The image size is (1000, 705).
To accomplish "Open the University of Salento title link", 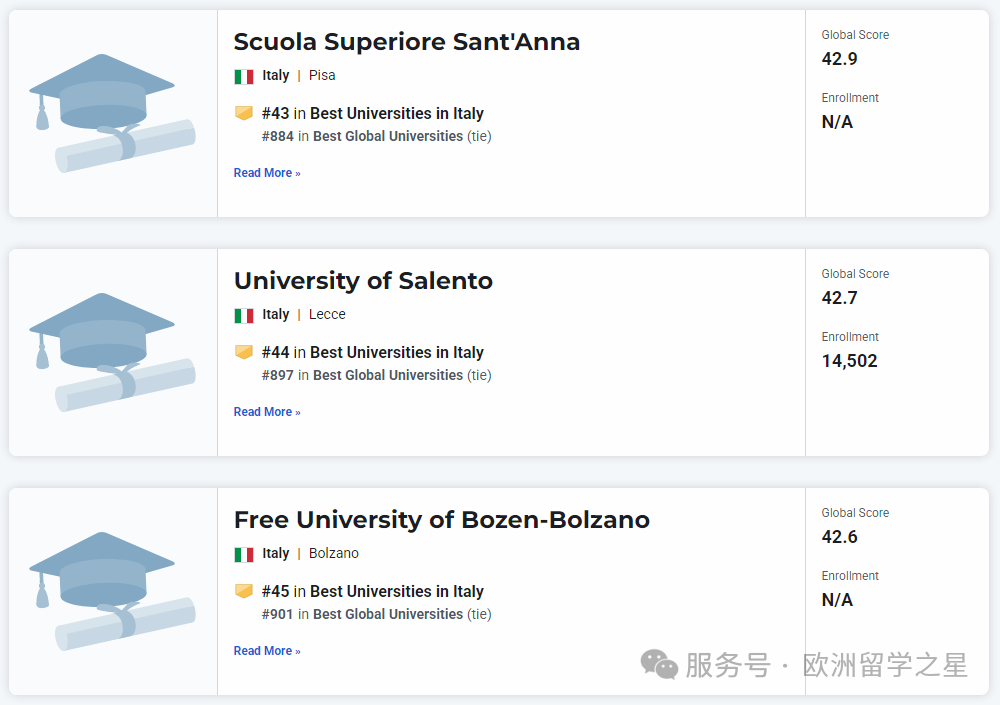I will click(363, 281).
